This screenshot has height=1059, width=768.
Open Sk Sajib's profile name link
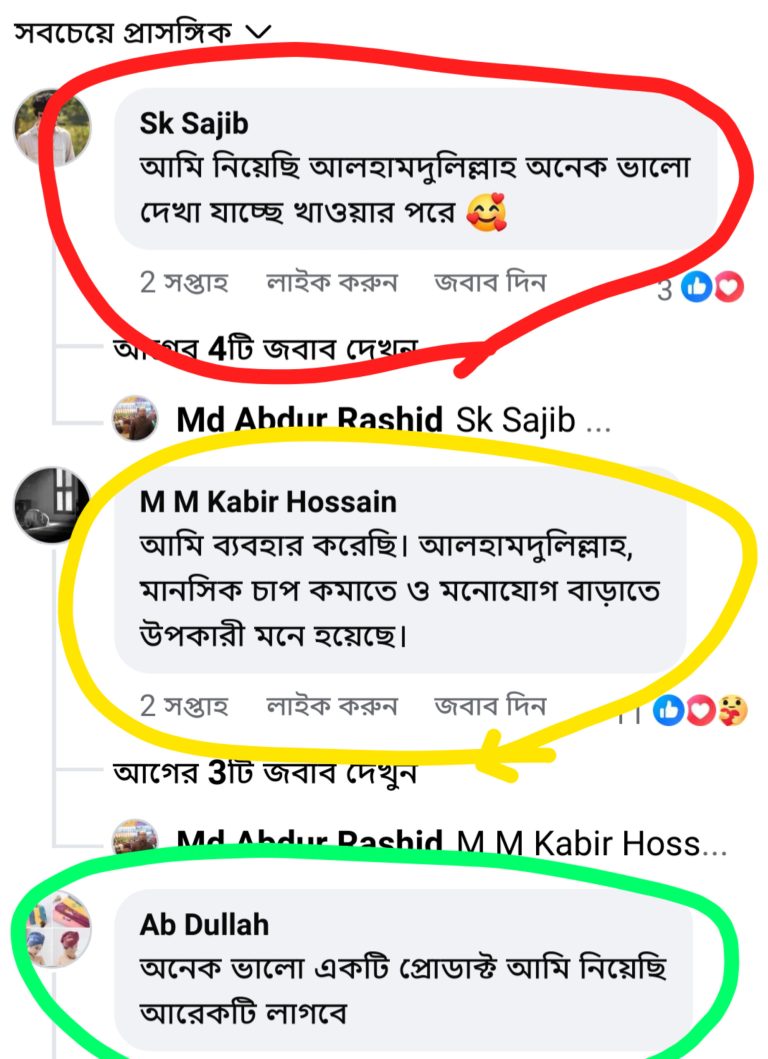[194, 123]
